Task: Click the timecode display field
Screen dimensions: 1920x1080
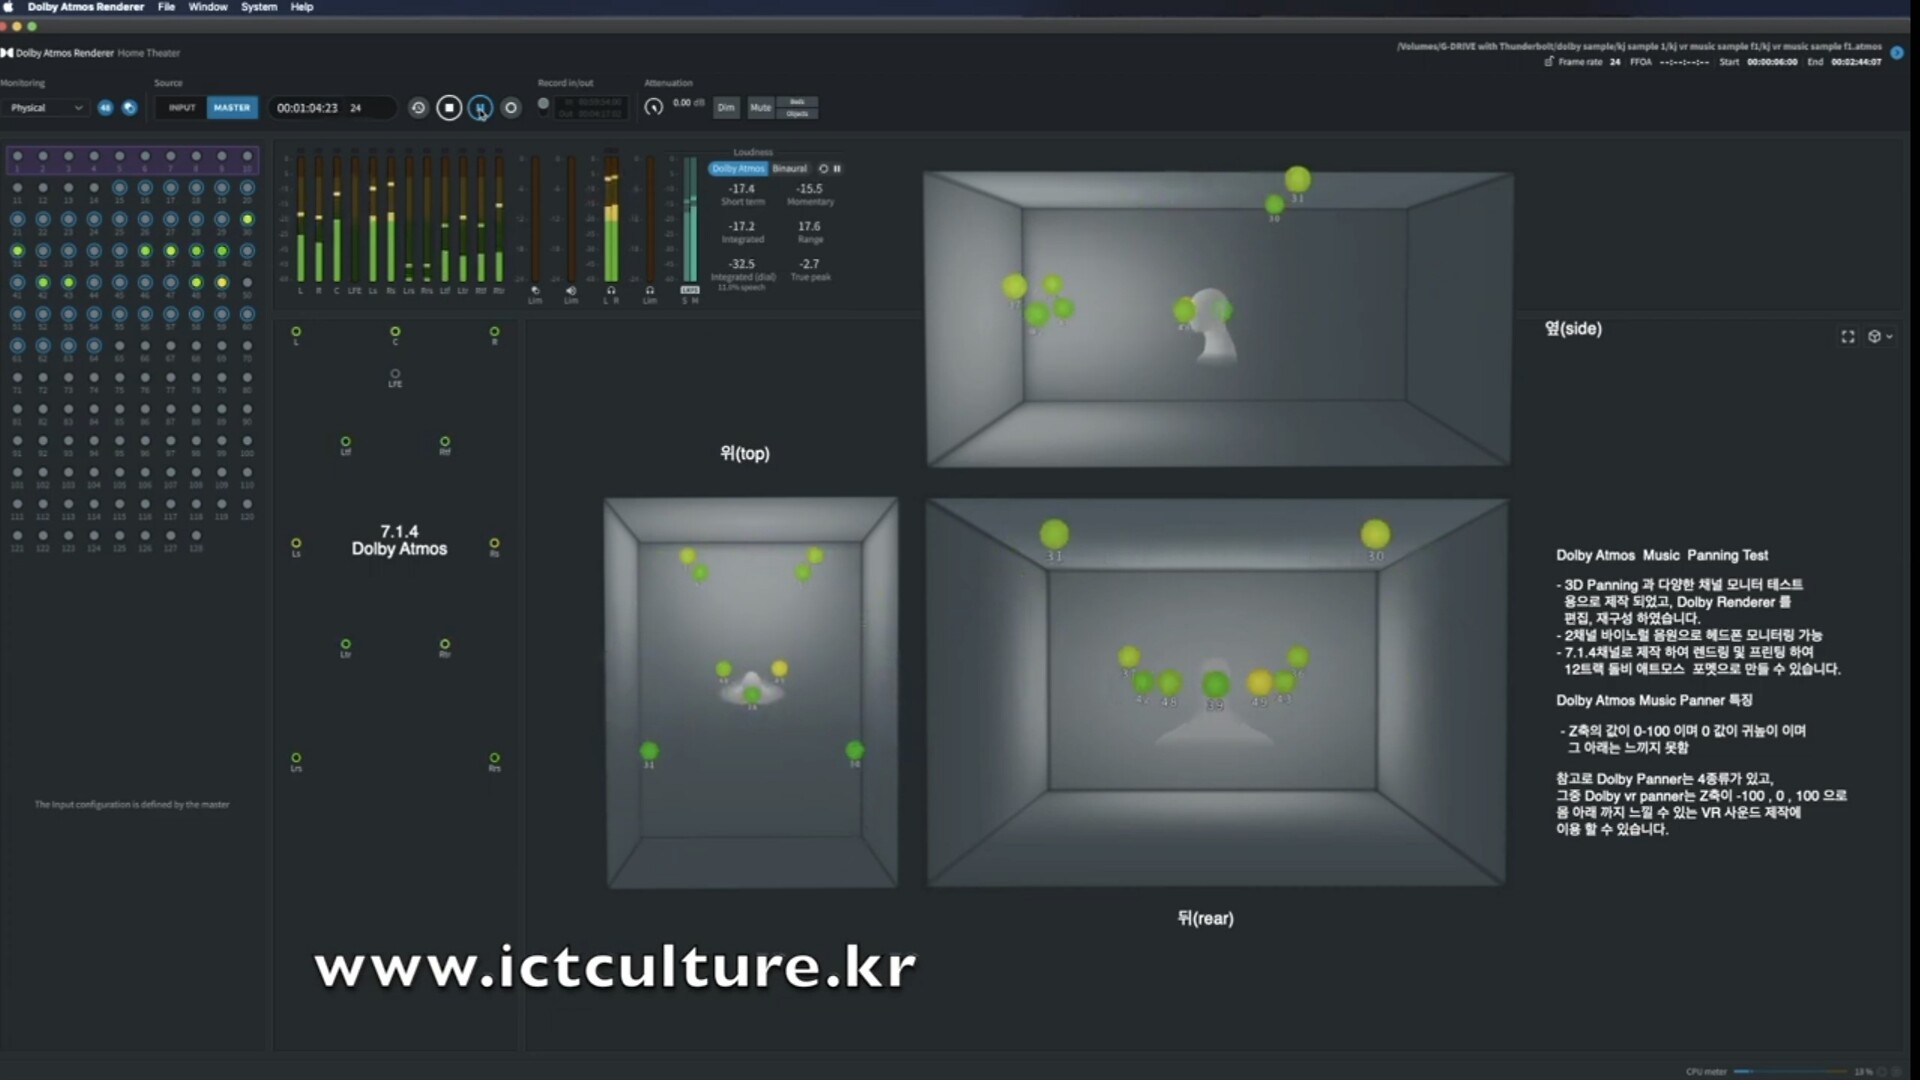Action: [x=308, y=107]
